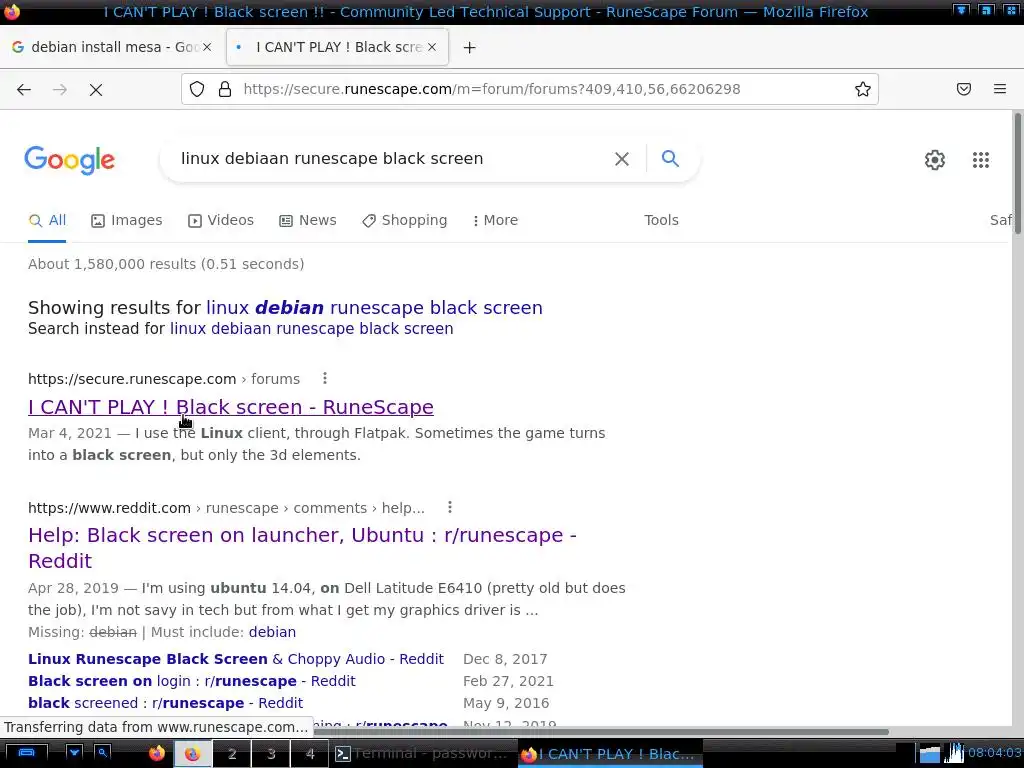Click the 'Dec 8, 2017' date text

pyautogui.click(x=505, y=659)
